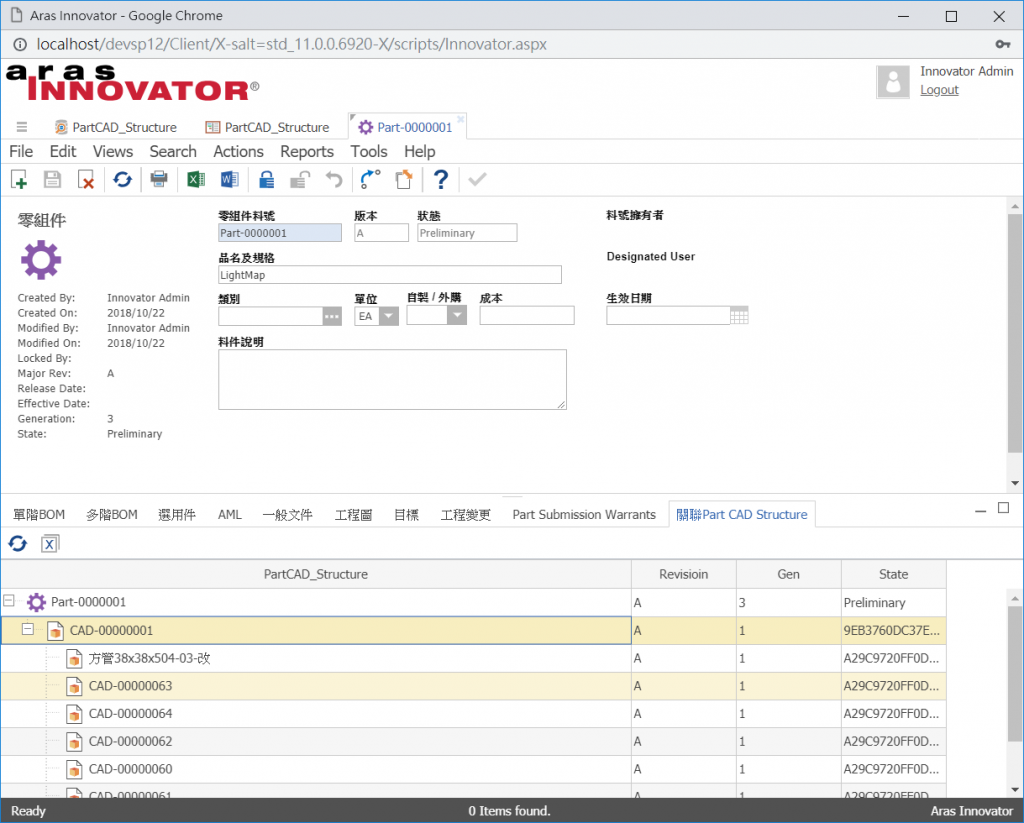Open the hamburger navigation menu

pyautogui.click(x=22, y=127)
